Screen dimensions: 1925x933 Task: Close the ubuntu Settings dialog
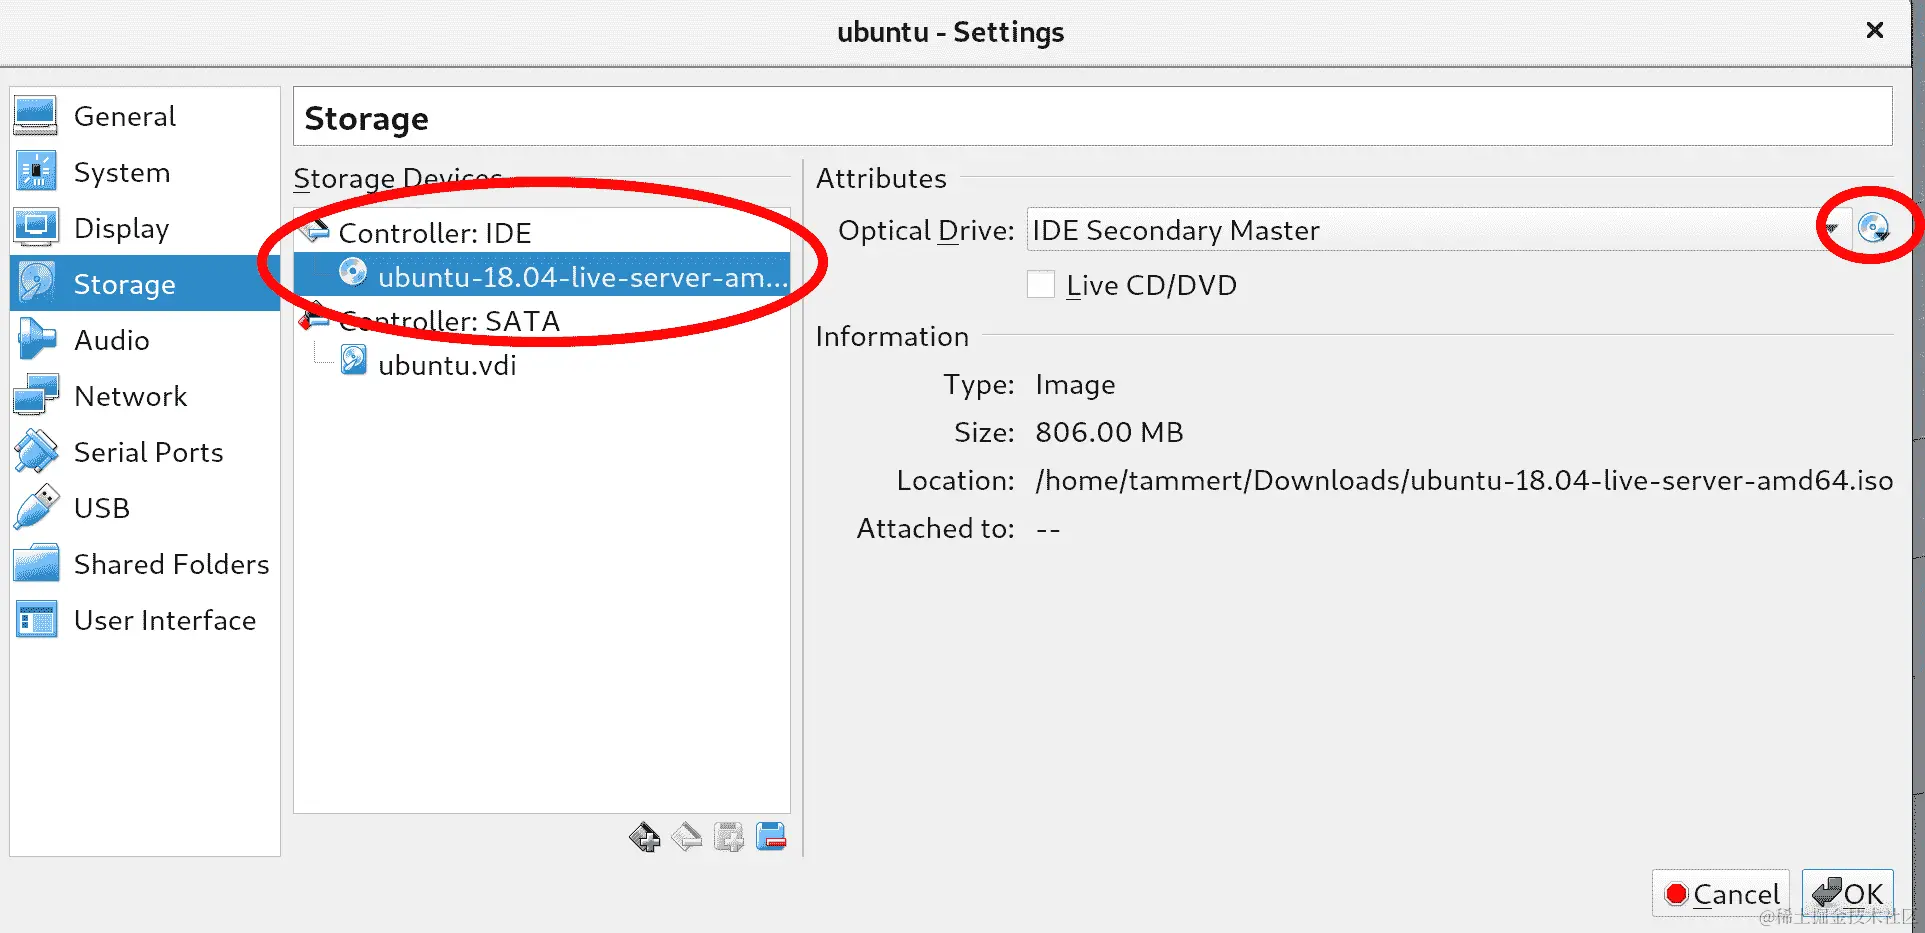[1875, 31]
